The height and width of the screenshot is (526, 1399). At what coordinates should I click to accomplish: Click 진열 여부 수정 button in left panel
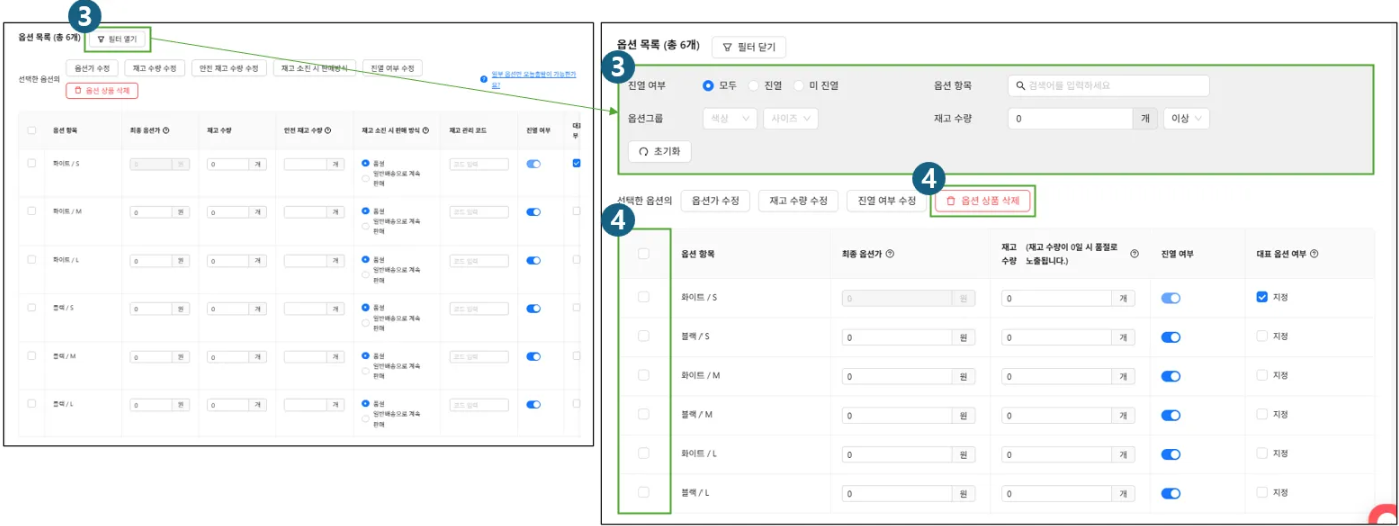tap(392, 68)
